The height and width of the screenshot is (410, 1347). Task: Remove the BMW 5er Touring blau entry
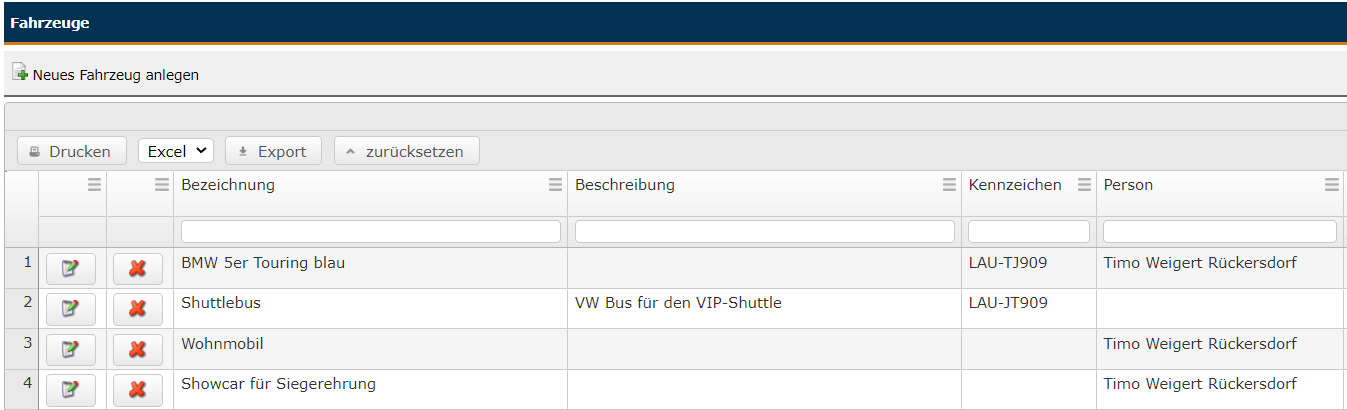click(138, 269)
